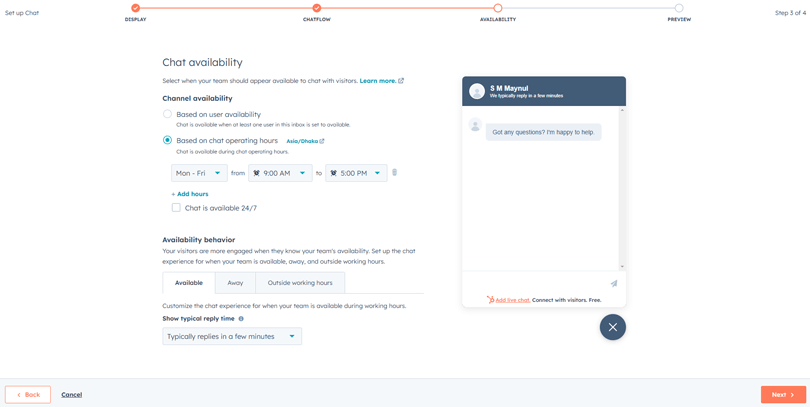Click the chat message input field
Viewport: 810px width, 407px height.
click(x=536, y=284)
